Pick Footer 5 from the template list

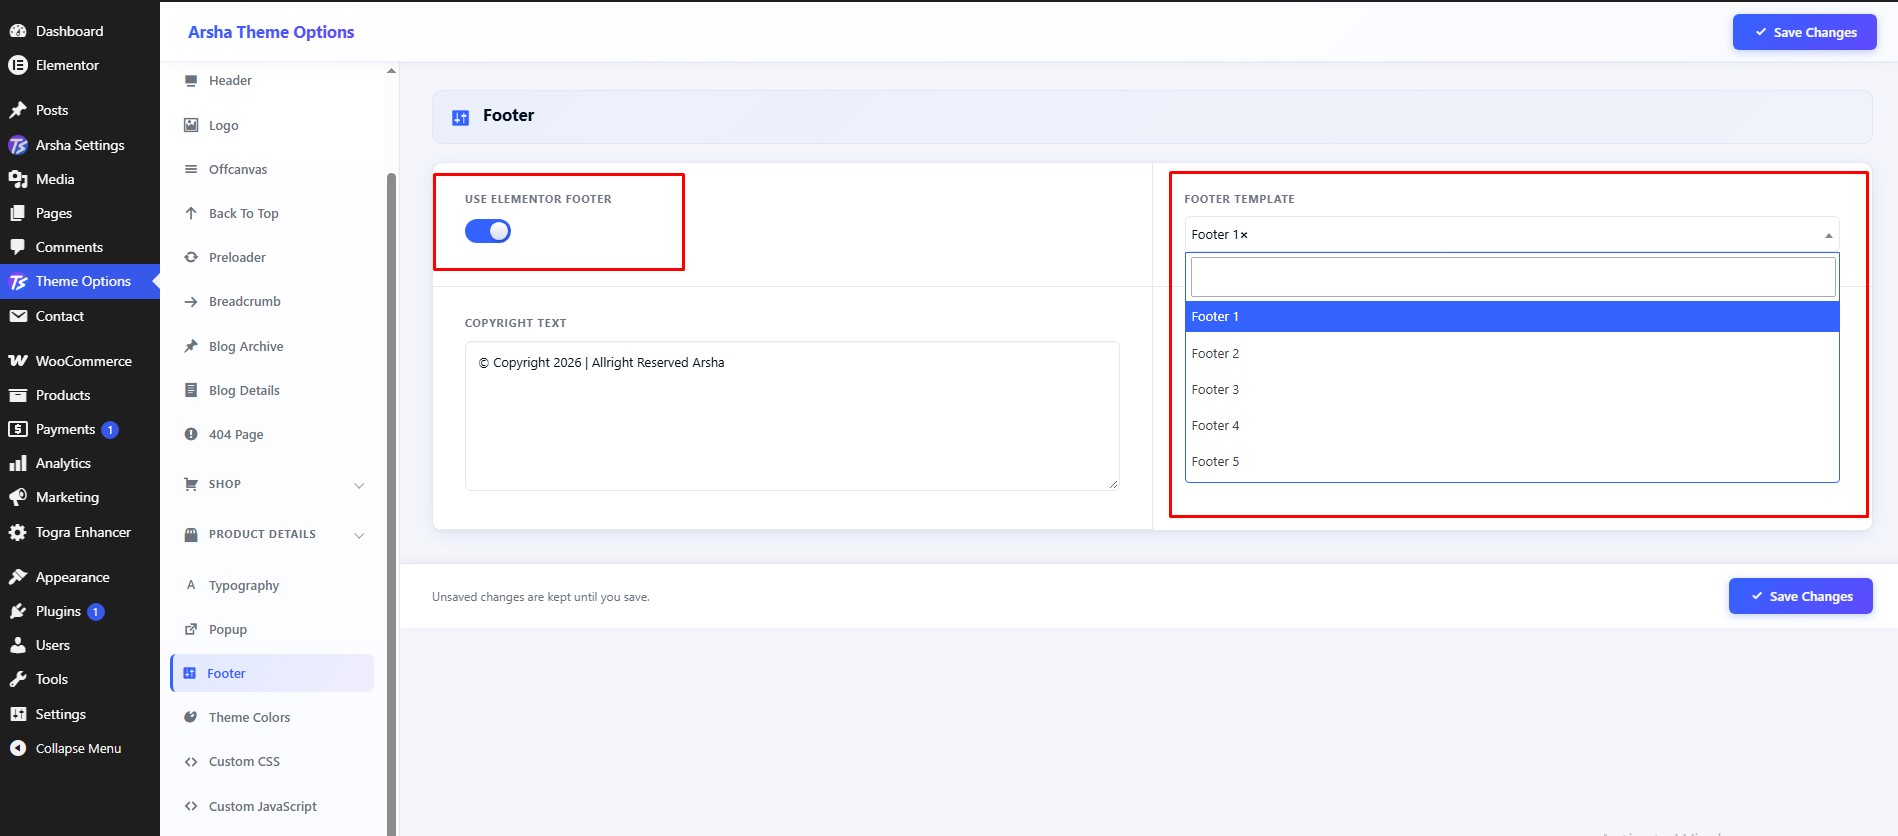(x=1512, y=461)
